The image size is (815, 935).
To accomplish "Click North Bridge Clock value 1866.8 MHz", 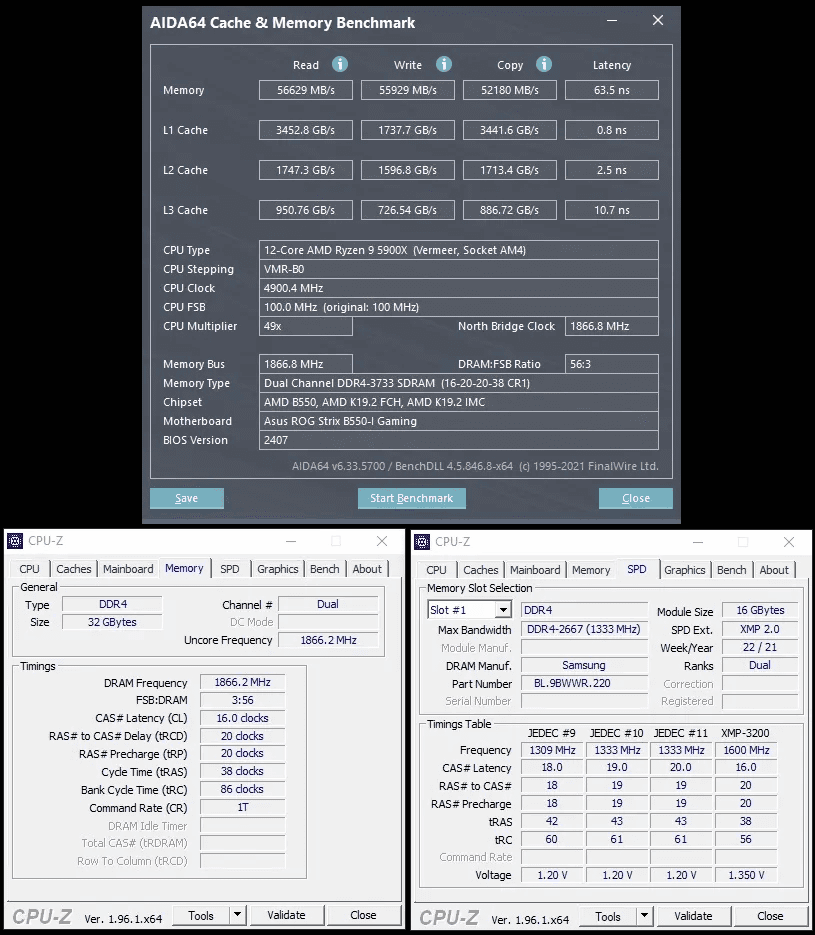I will tap(612, 326).
